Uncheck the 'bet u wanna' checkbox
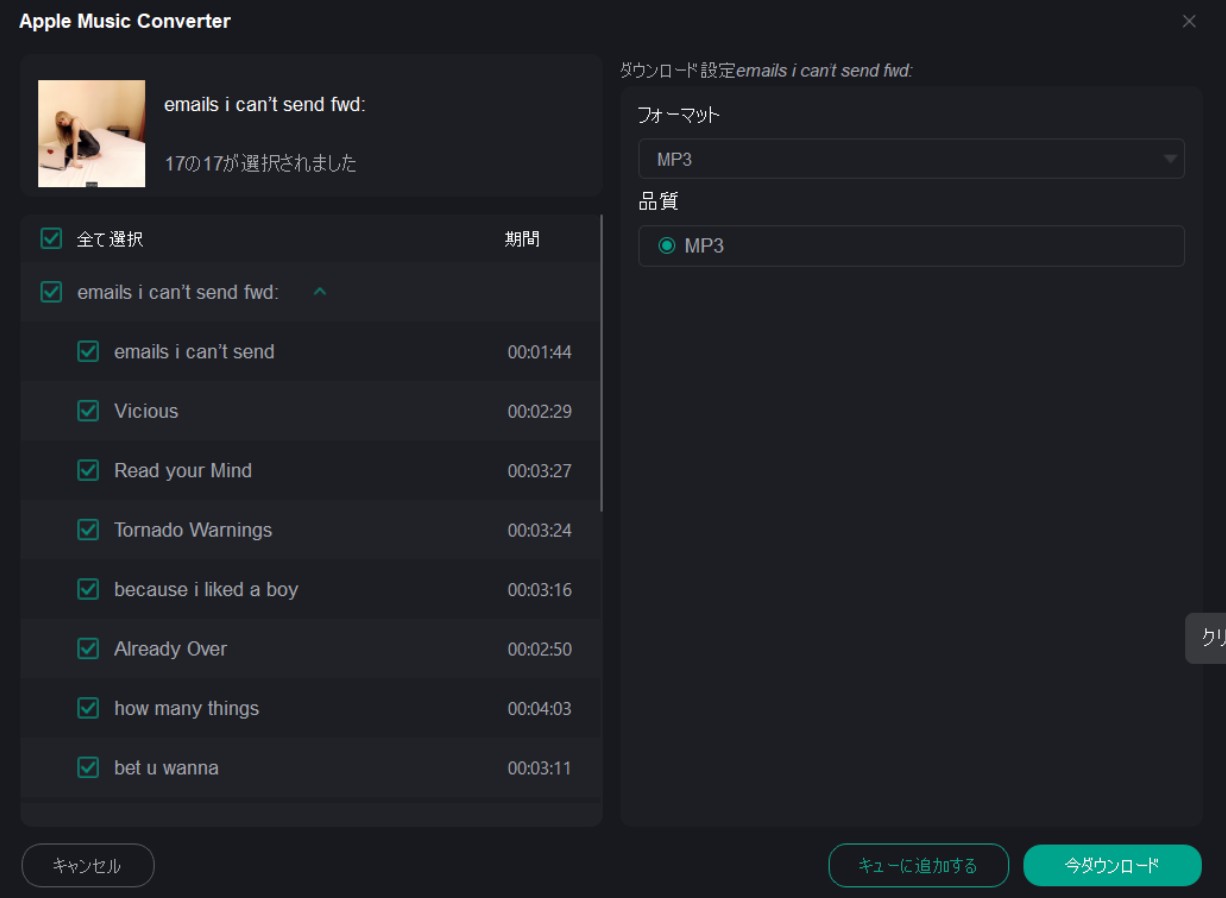 click(x=88, y=768)
